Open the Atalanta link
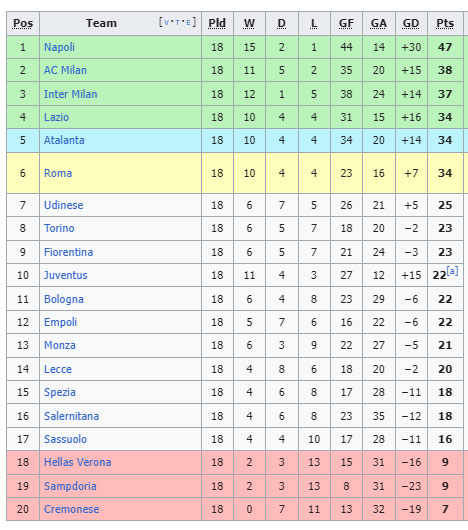468x530 pixels. pos(64,140)
